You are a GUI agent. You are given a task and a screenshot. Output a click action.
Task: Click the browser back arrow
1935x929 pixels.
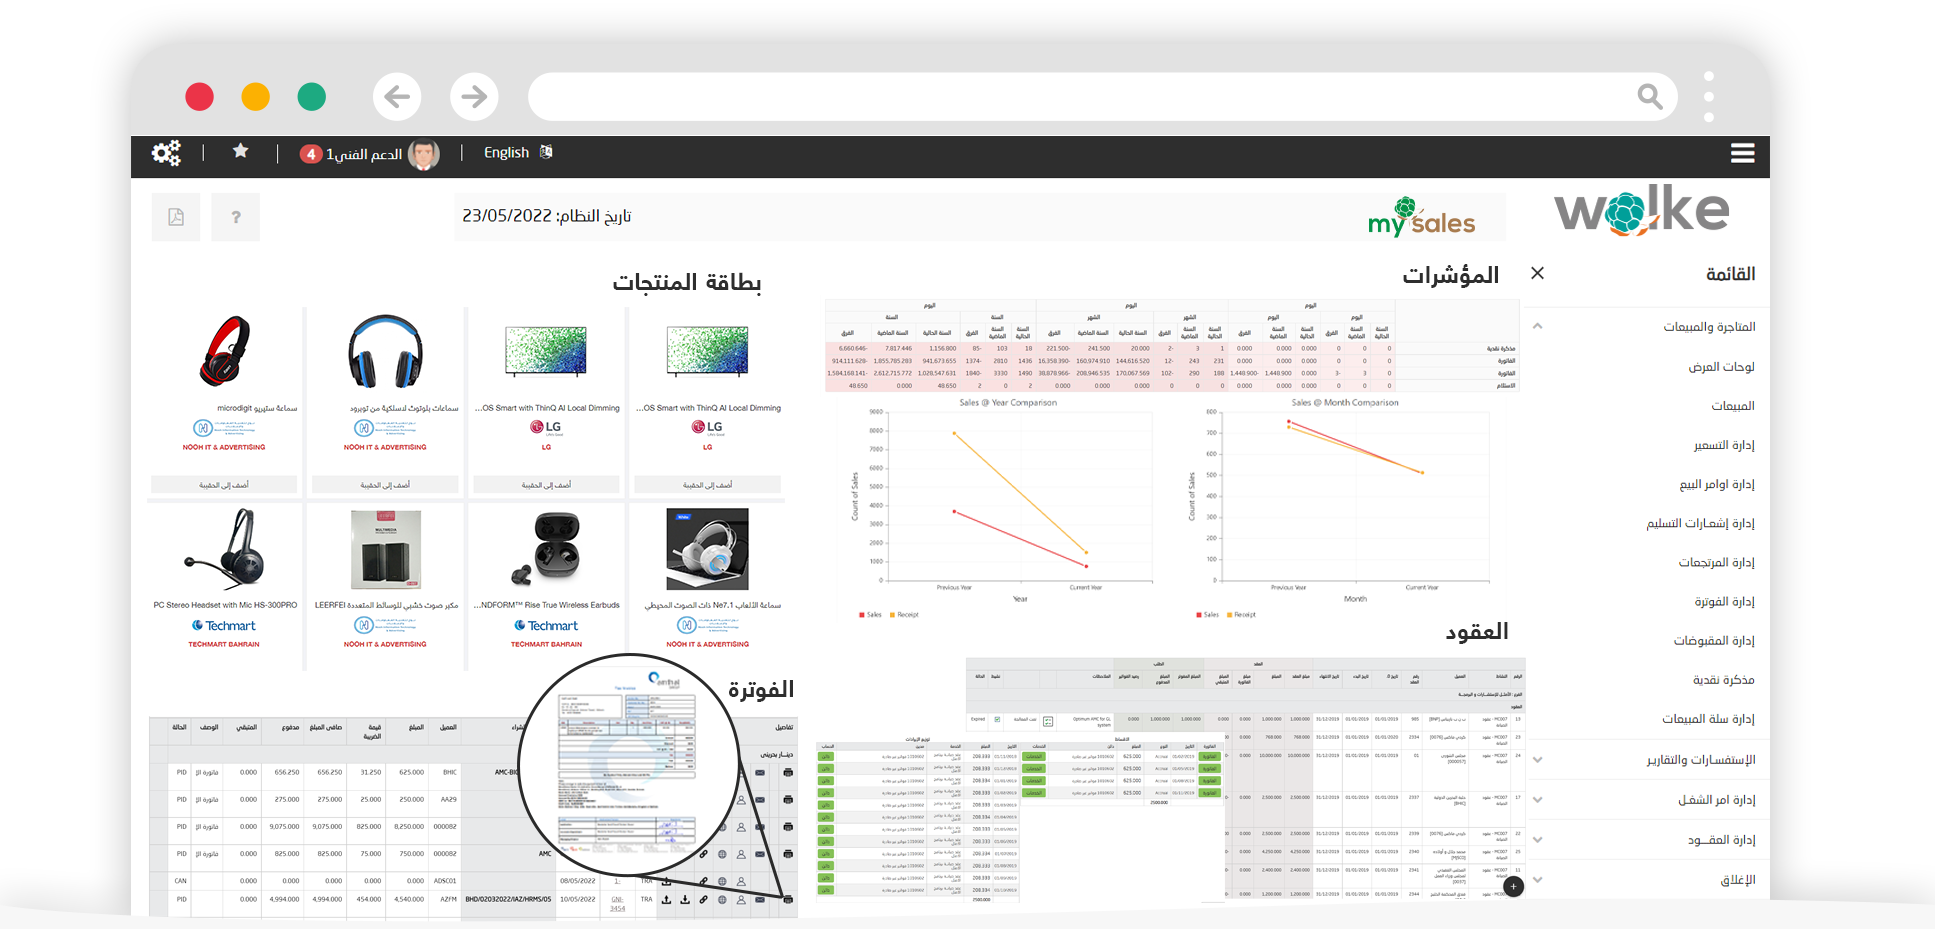click(397, 97)
